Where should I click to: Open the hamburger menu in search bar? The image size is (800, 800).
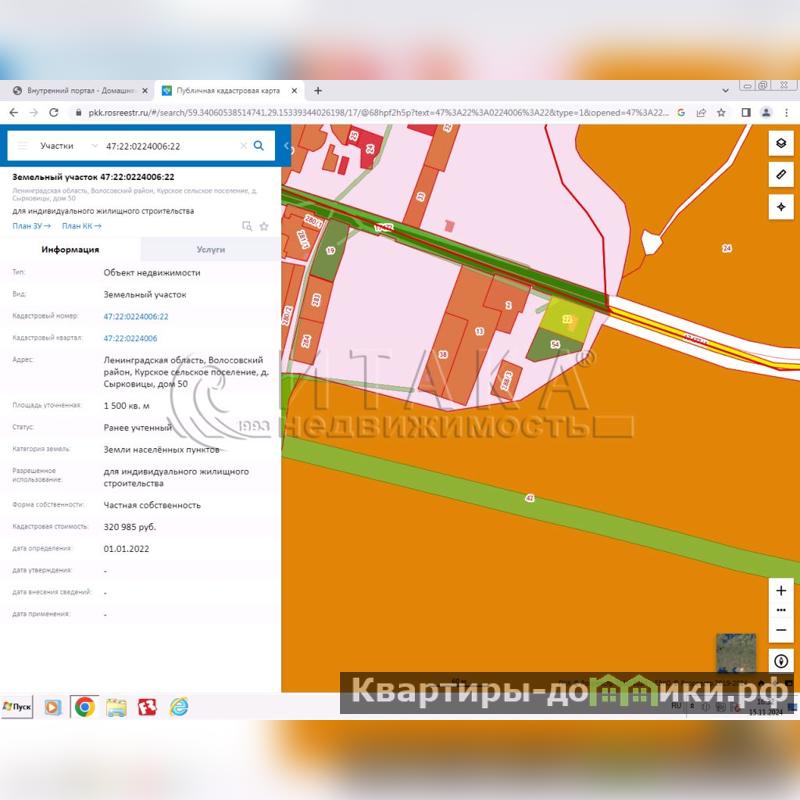[22, 146]
